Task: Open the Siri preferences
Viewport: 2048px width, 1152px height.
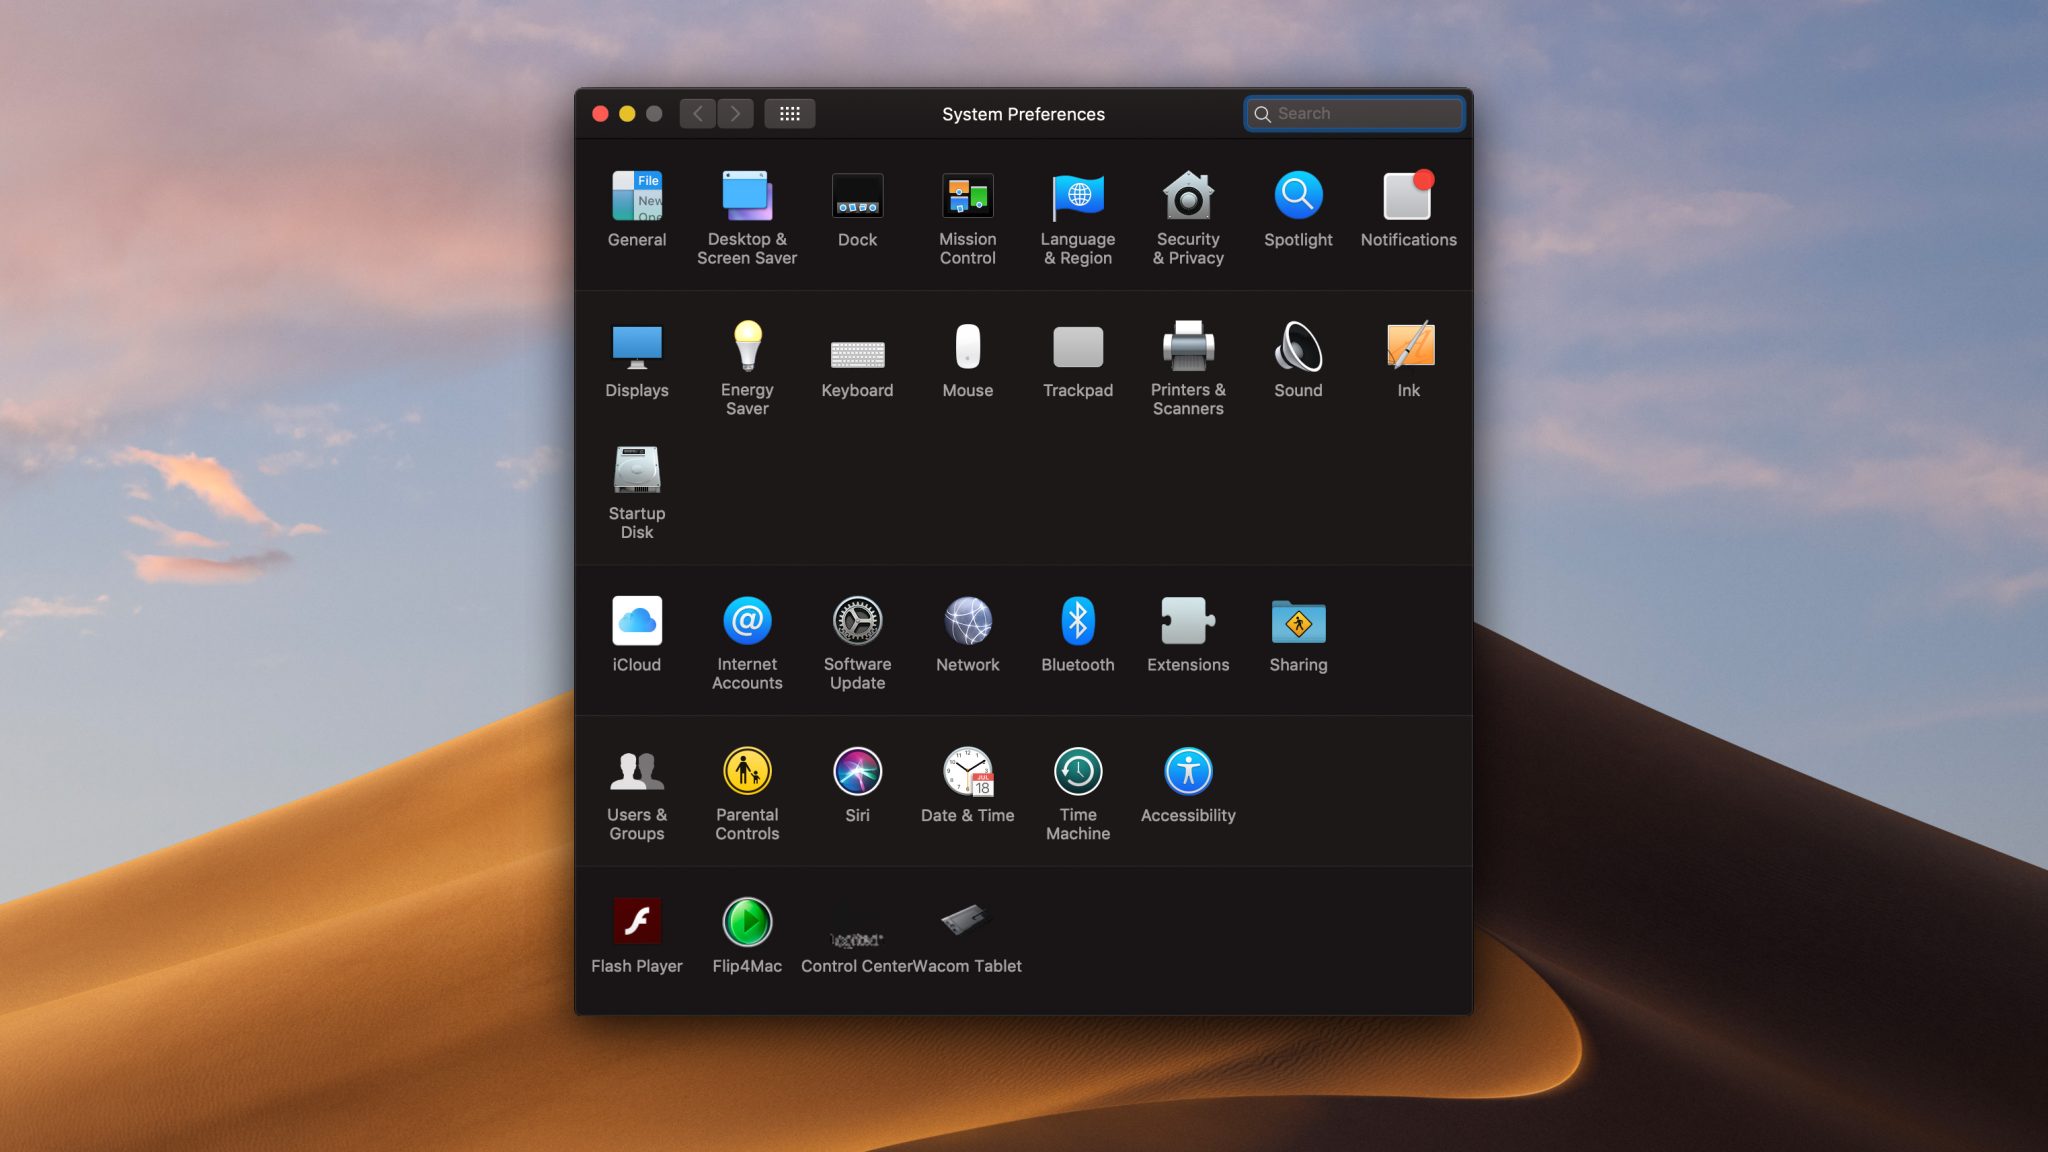Action: [x=857, y=772]
